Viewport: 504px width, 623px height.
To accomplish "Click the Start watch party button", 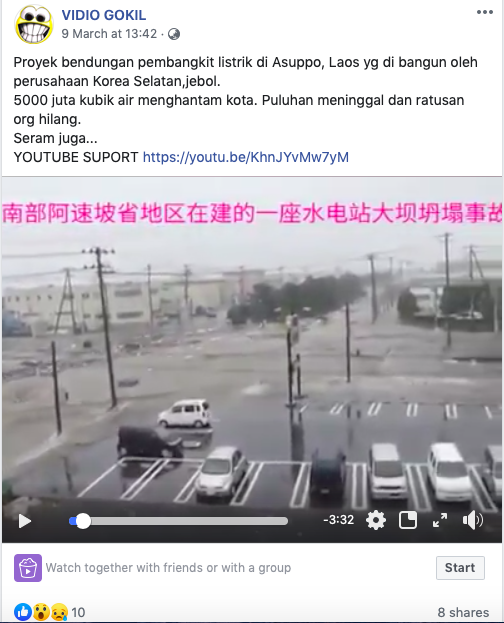I will pos(460,568).
